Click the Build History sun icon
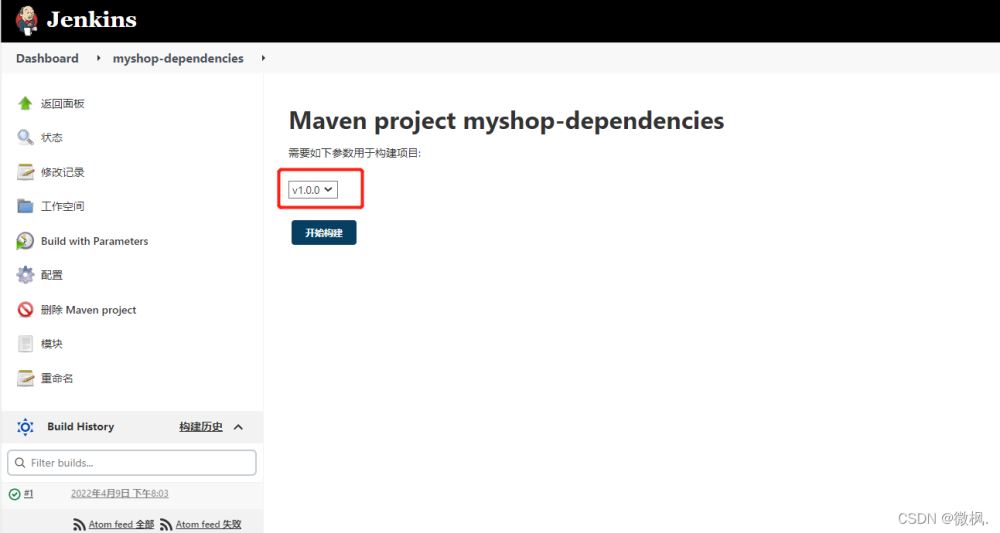 (x=25, y=427)
